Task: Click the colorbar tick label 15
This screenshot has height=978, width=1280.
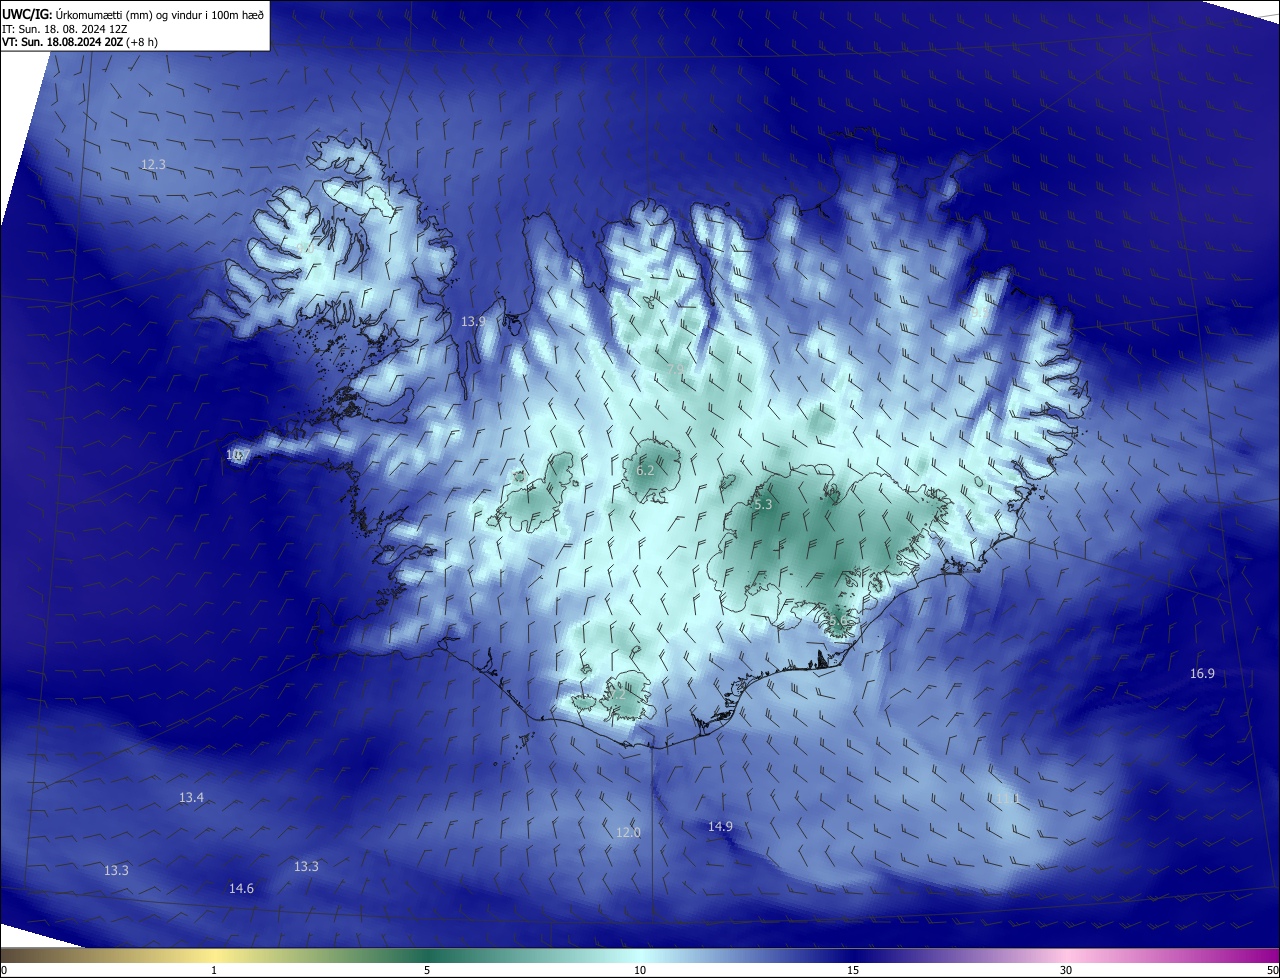Action: point(853,970)
